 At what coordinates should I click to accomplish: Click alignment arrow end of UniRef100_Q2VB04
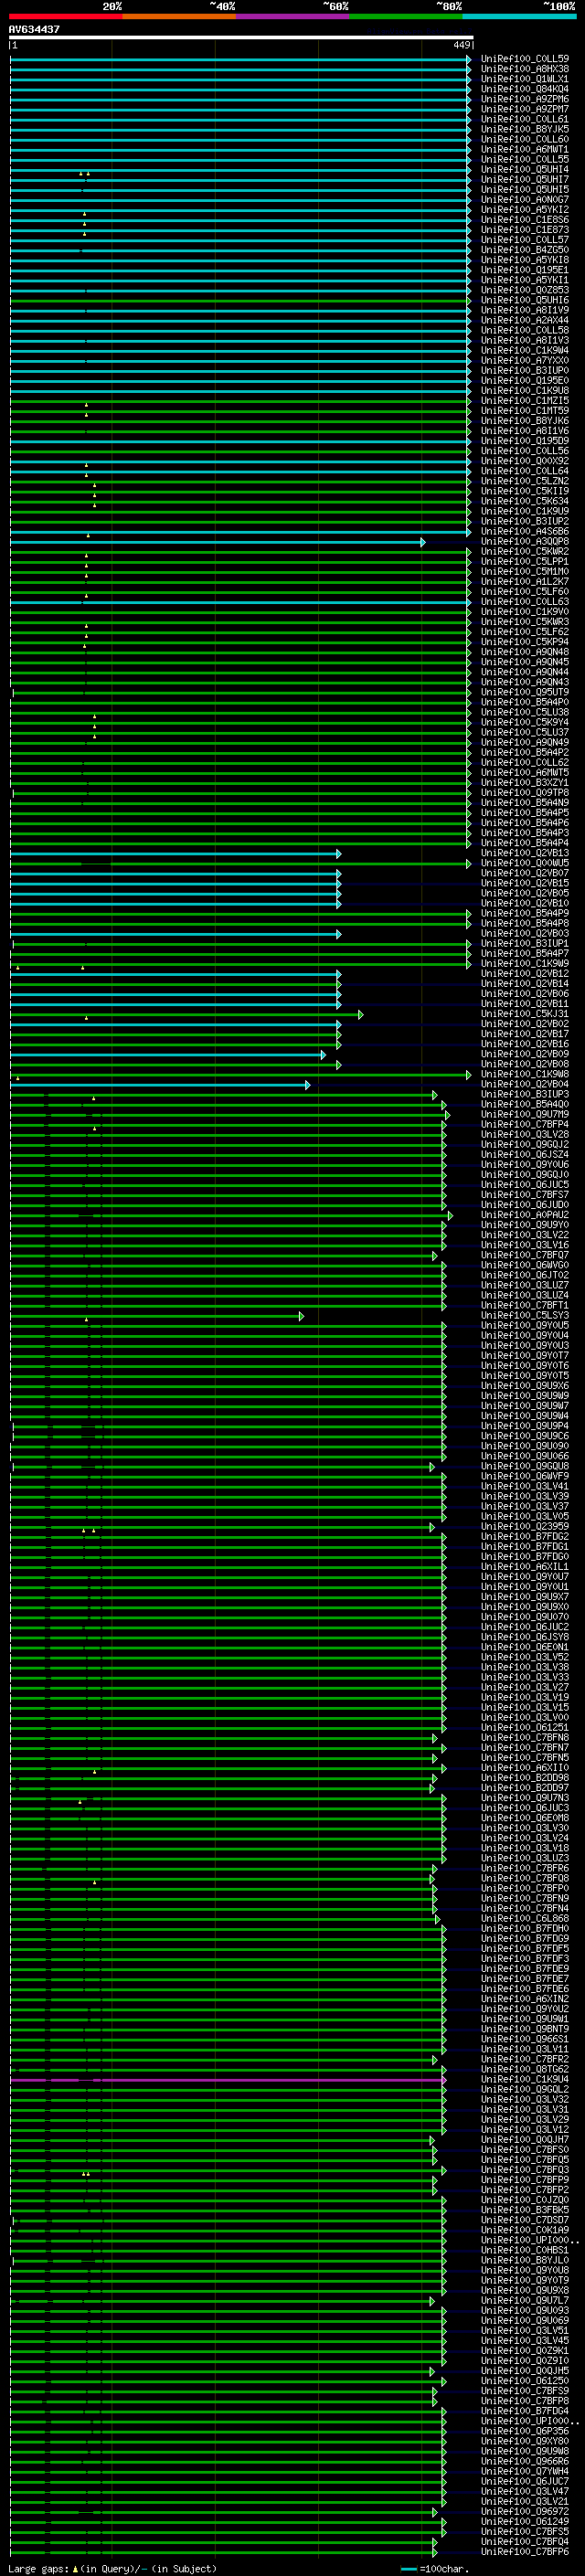point(308,1084)
